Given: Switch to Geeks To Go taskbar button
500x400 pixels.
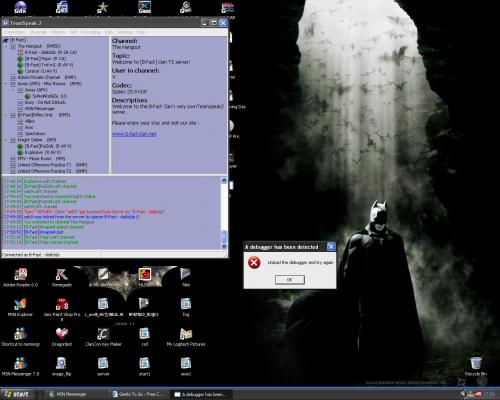Looking at the screenshot, I should (x=140, y=394).
